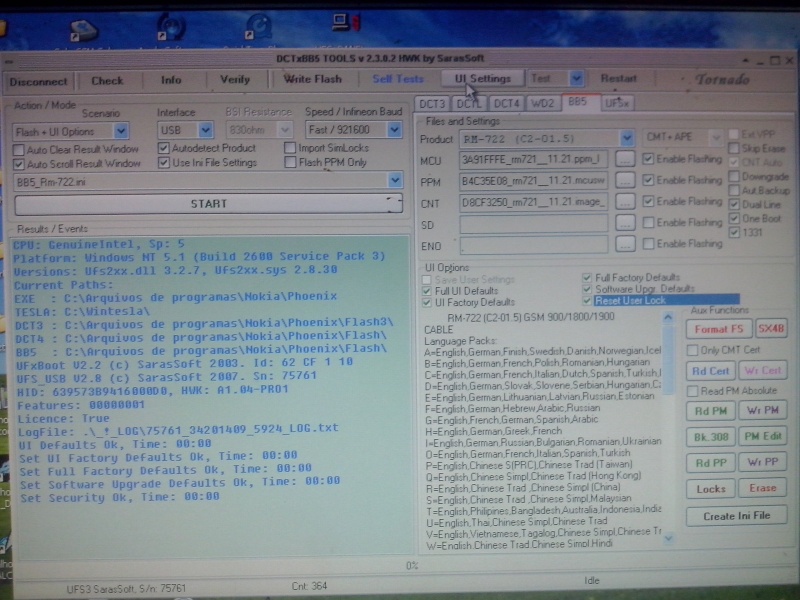The height and width of the screenshot is (600, 800).
Task: Click the Verify button
Action: (235, 80)
